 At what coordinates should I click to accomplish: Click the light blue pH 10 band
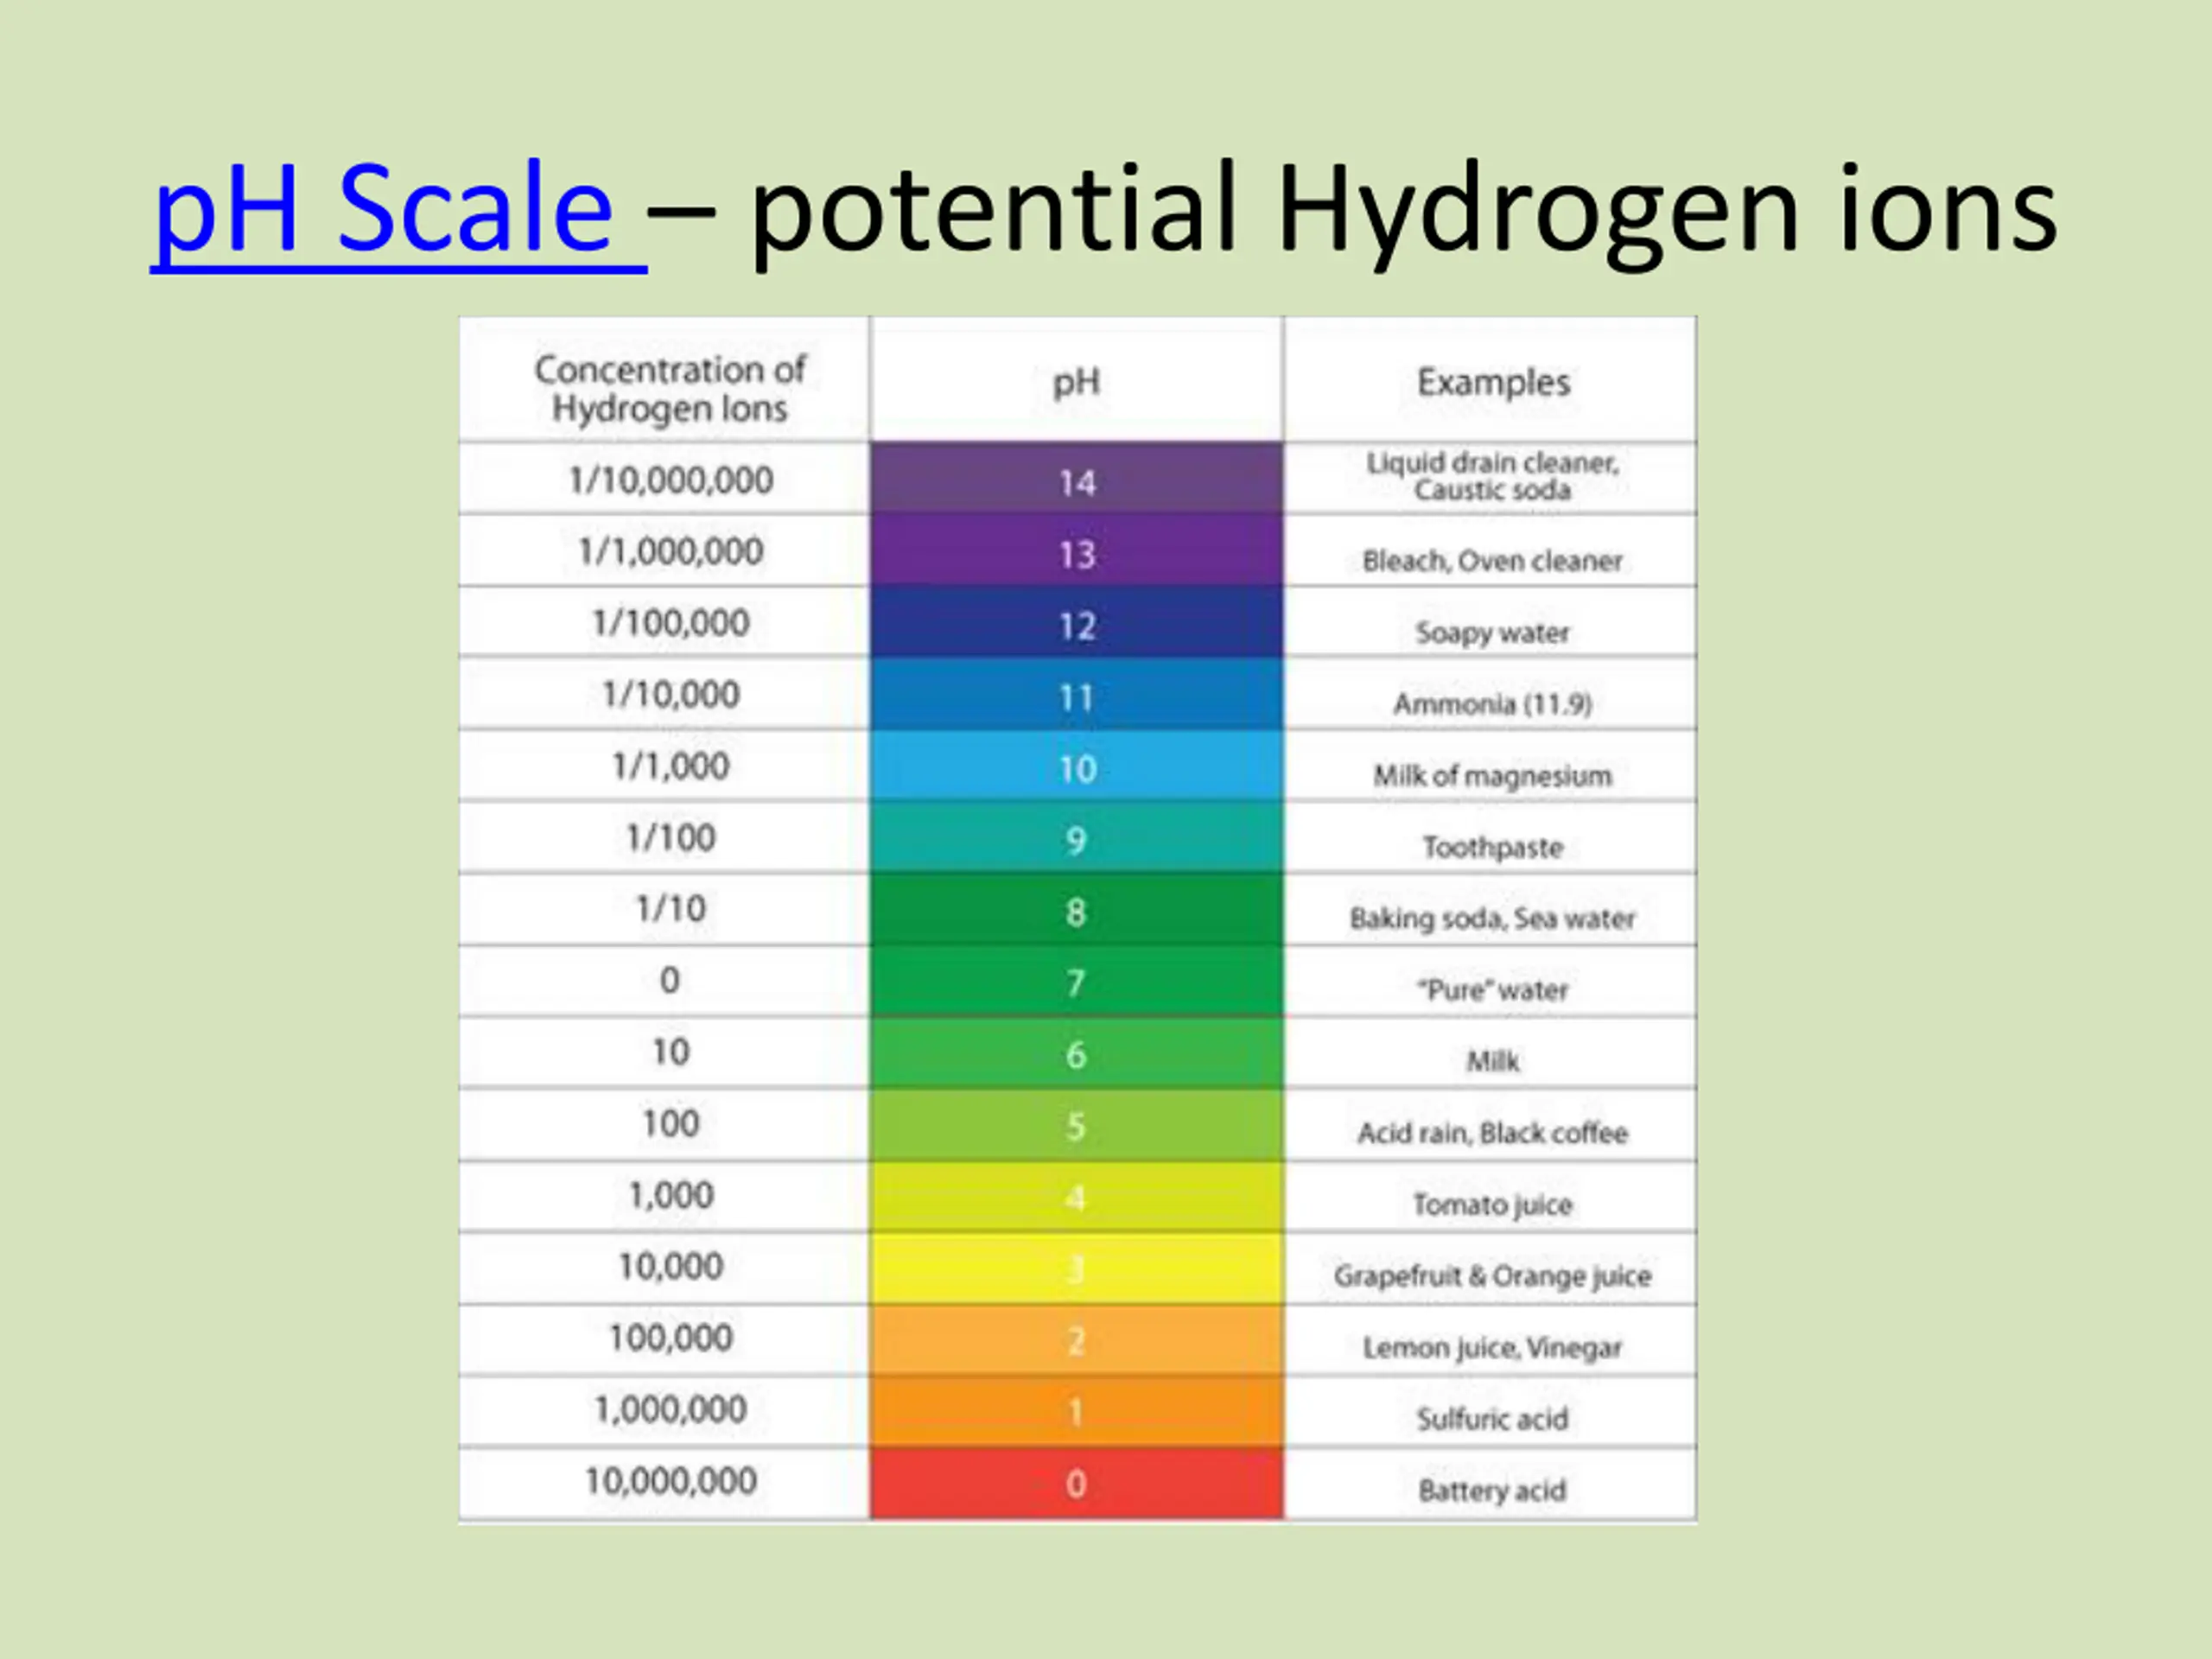1077,765
